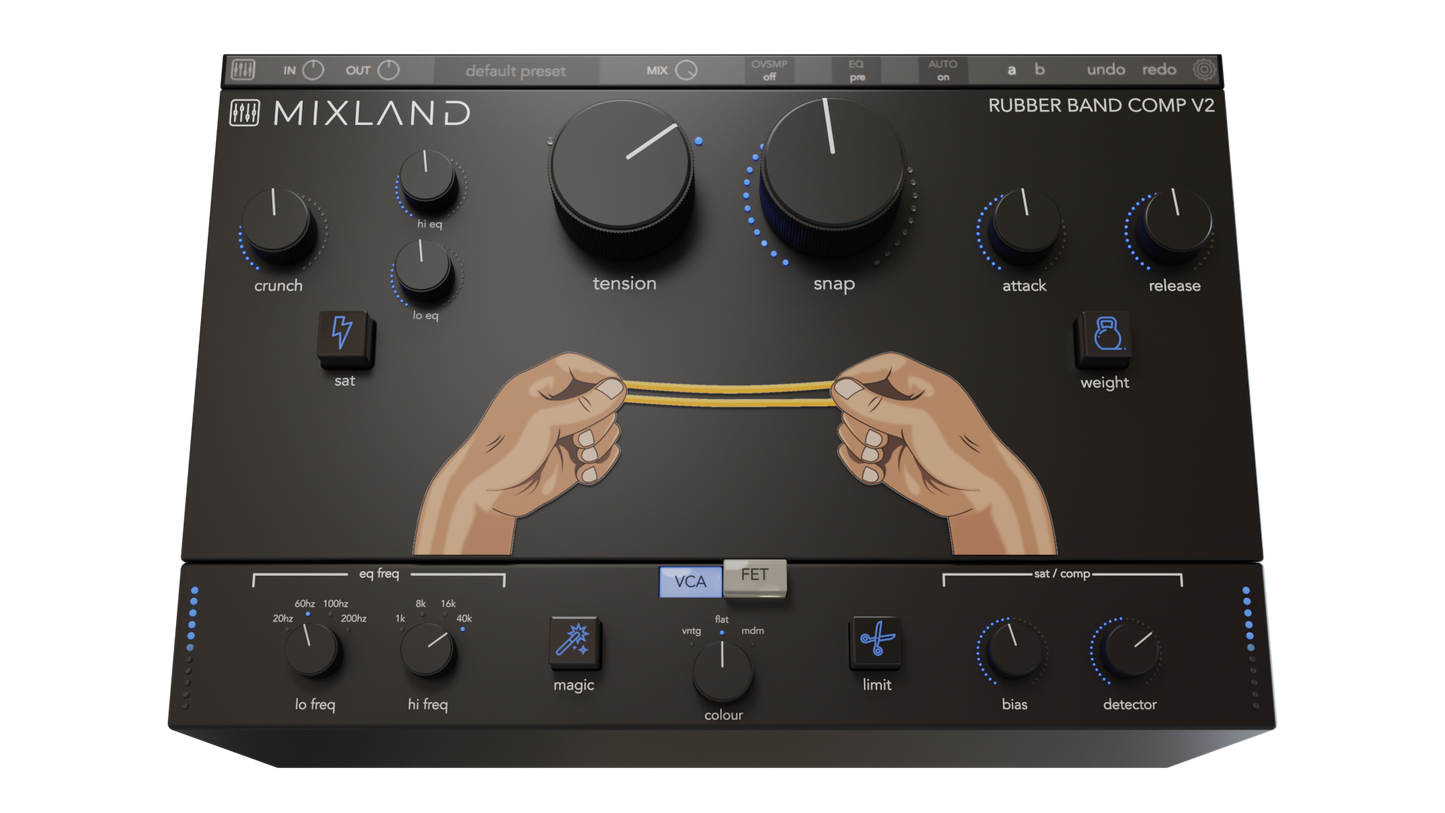Click the colour selector knob

[722, 672]
